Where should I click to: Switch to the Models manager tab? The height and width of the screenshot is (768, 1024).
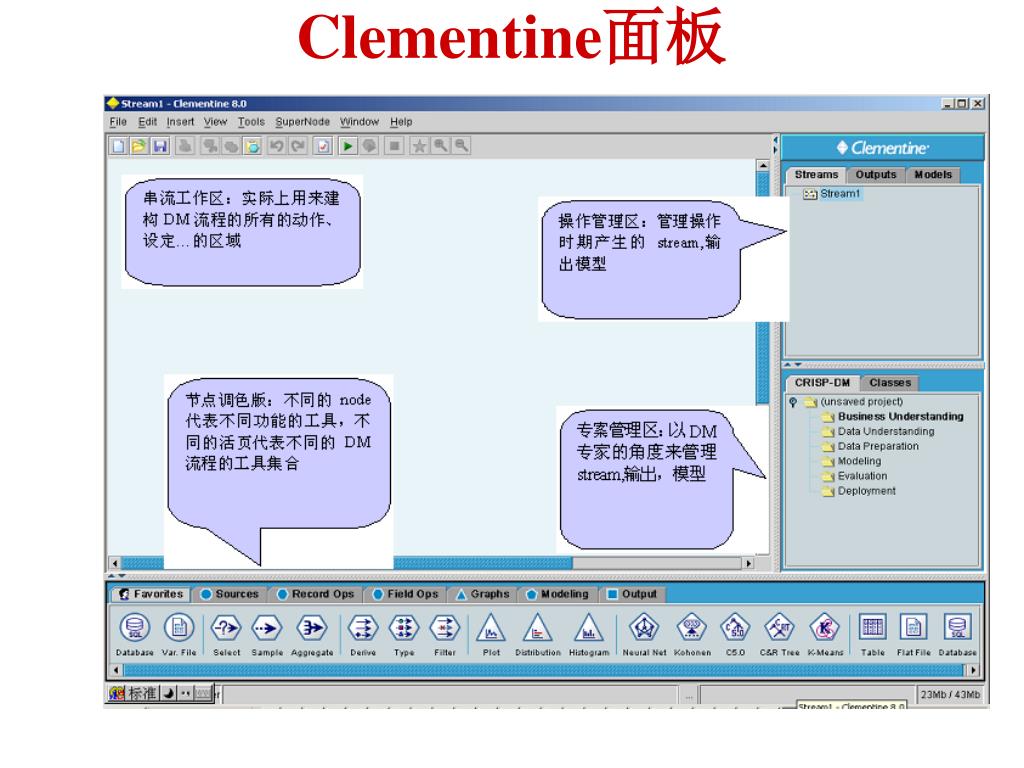[933, 174]
